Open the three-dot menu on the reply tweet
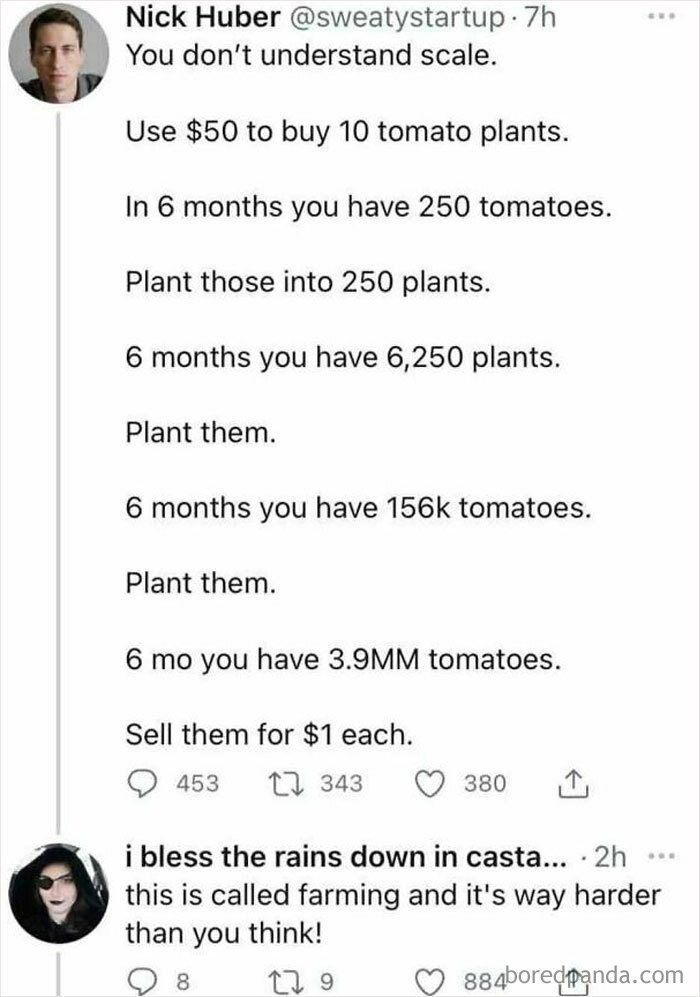 659,855
